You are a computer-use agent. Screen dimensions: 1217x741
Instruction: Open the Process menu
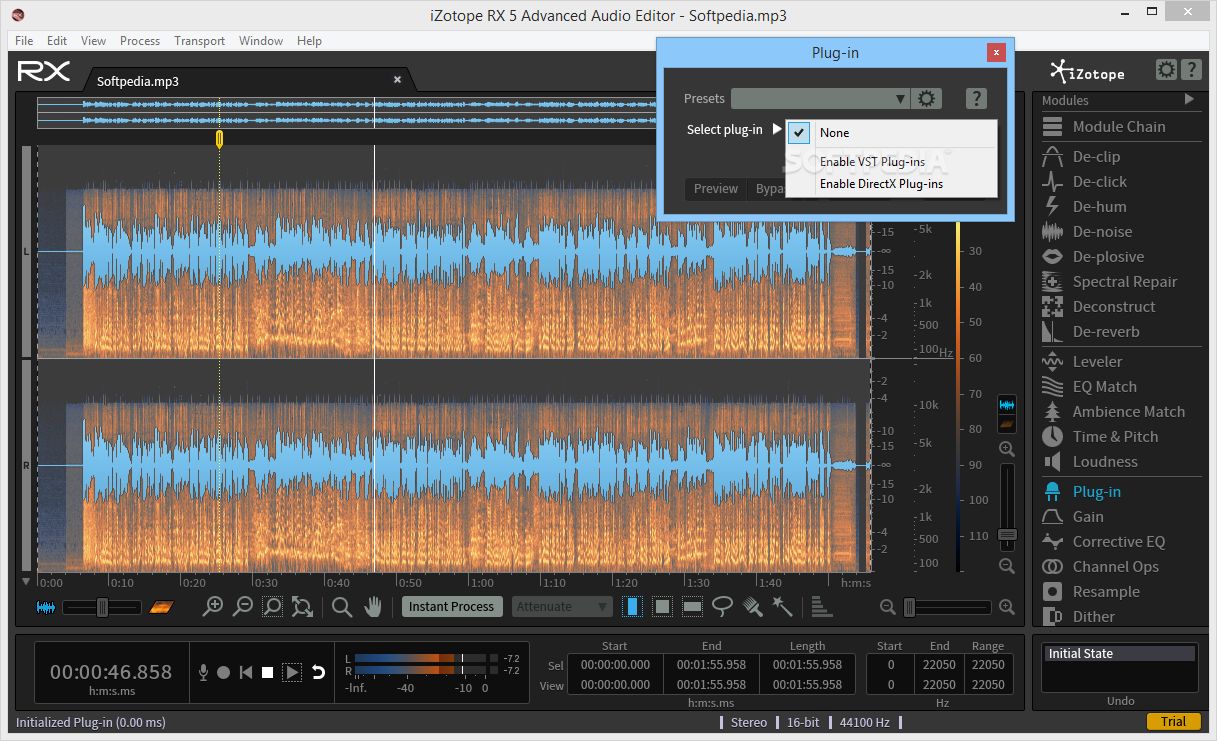(140, 41)
